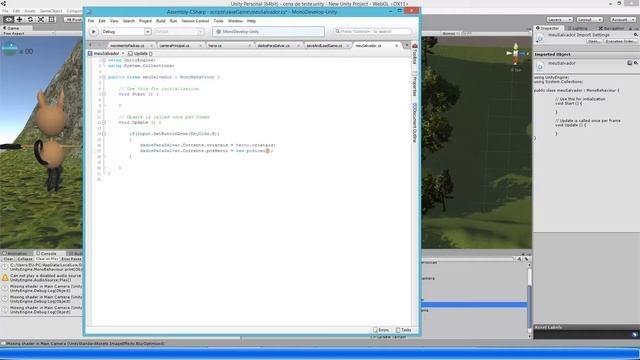
Task: Open the tab list dropdown arrow
Action: coord(407,45)
